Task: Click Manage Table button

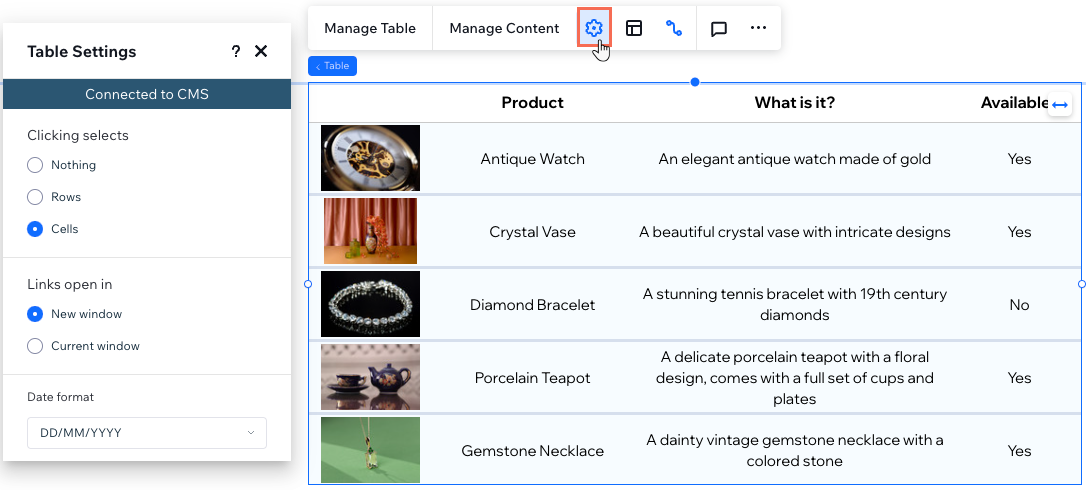Action: [x=370, y=28]
